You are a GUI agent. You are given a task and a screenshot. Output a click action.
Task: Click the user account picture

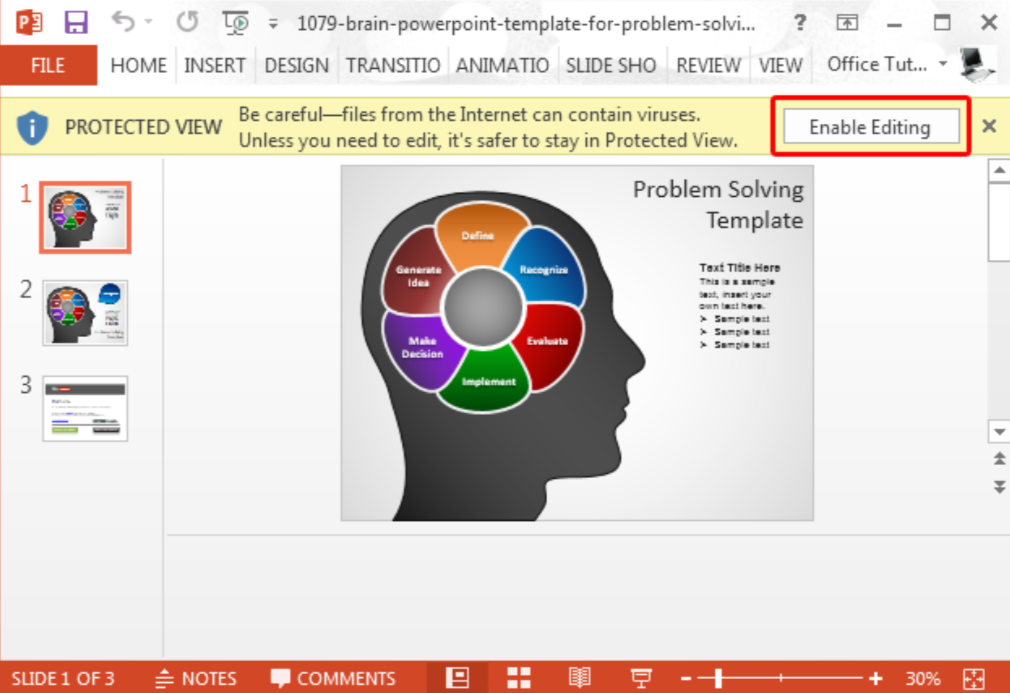click(976, 65)
